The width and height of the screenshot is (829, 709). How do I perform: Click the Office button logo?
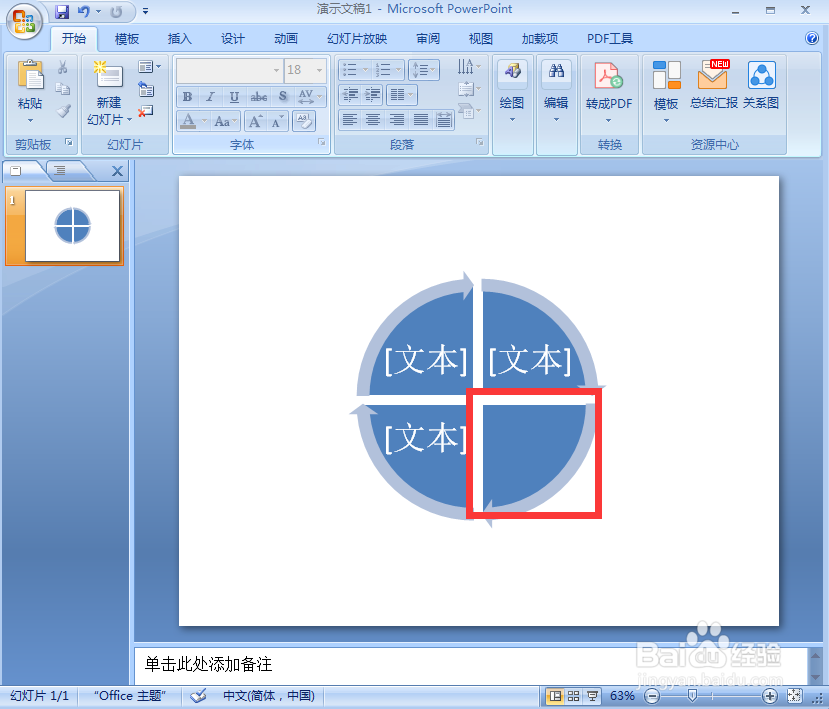click(24, 21)
